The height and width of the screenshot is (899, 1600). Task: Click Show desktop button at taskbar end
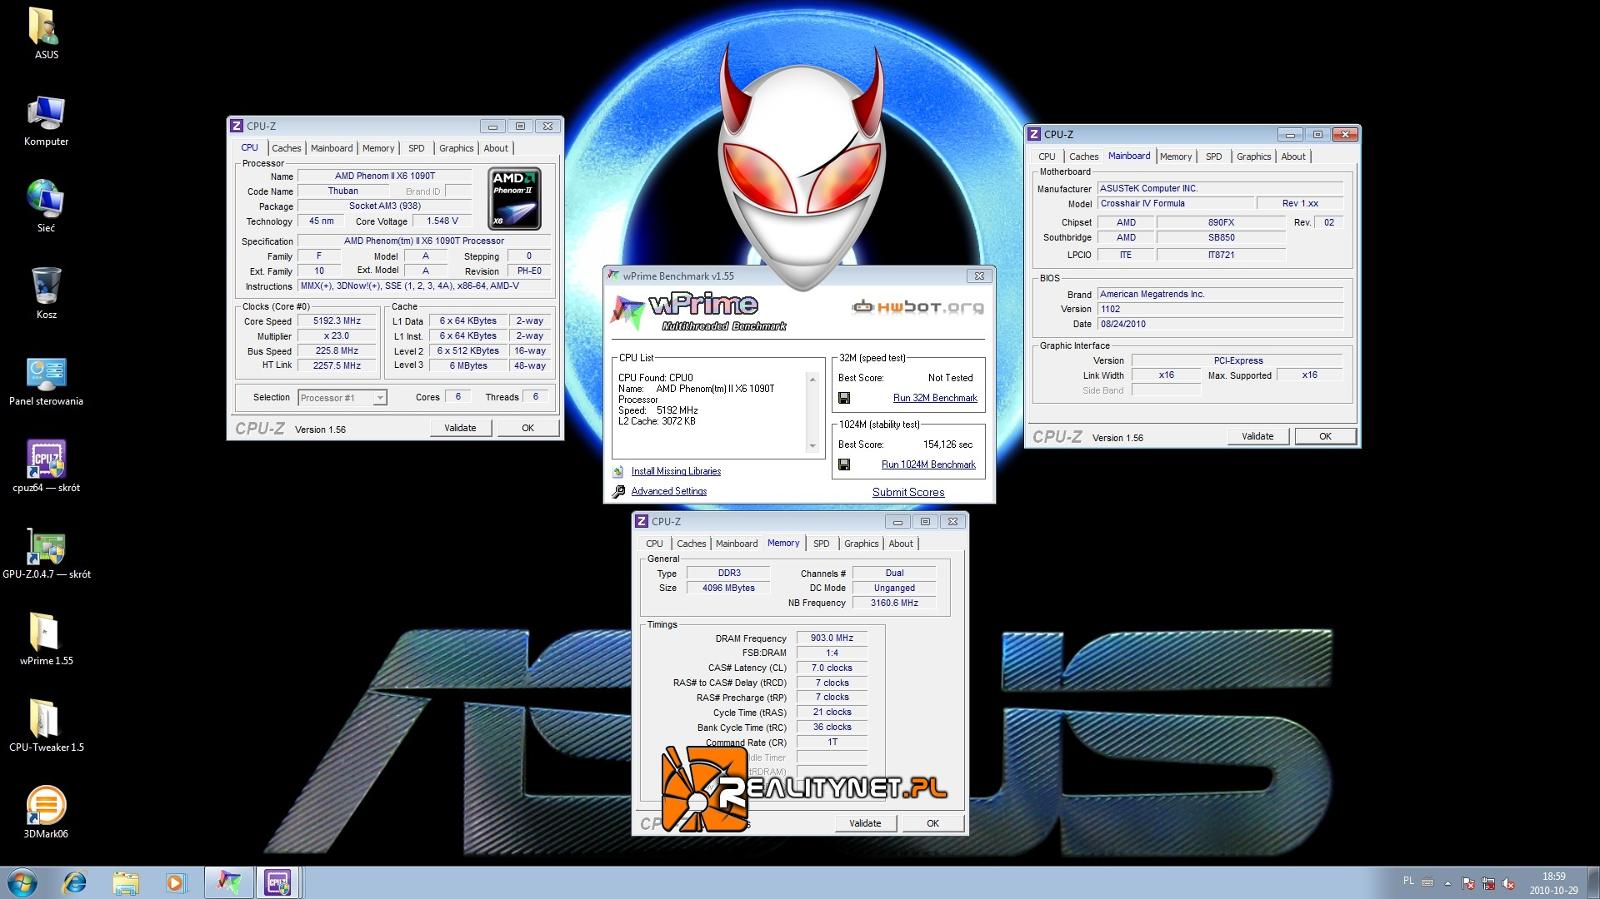coord(1592,883)
